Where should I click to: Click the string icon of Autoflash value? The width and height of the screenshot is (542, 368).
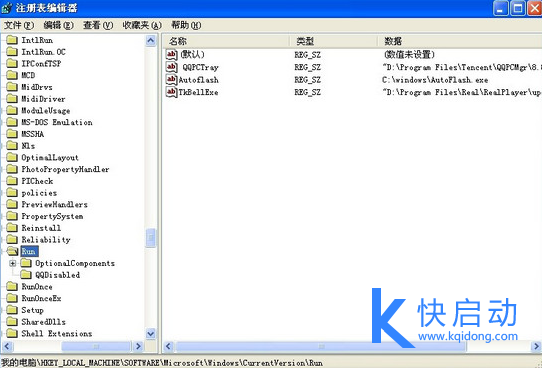171,80
